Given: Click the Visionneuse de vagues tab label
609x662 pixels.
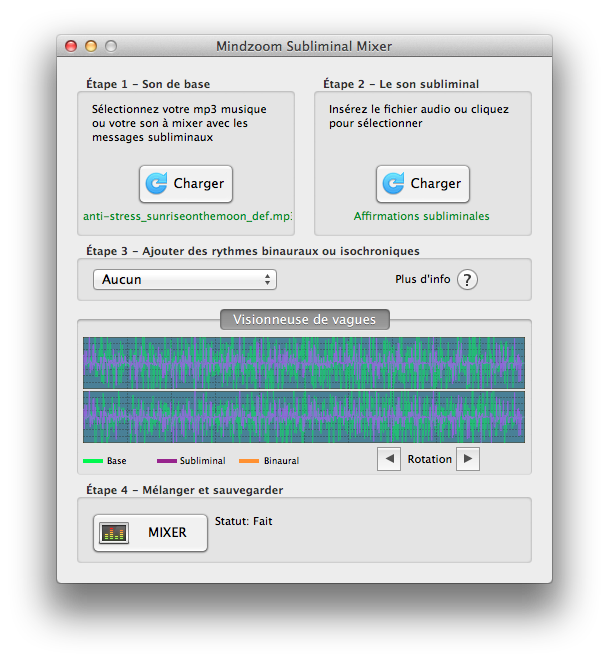Looking at the screenshot, I should tap(304, 320).
